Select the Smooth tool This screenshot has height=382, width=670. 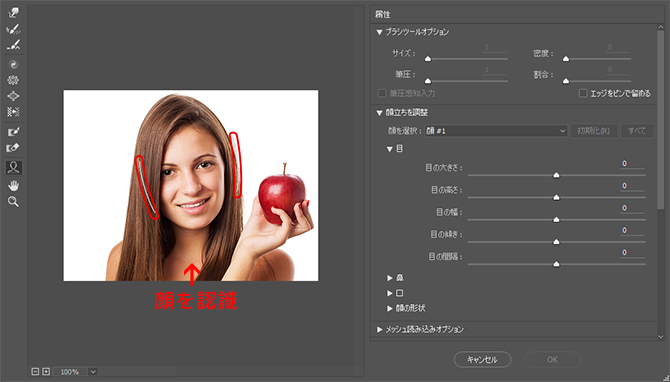13,44
